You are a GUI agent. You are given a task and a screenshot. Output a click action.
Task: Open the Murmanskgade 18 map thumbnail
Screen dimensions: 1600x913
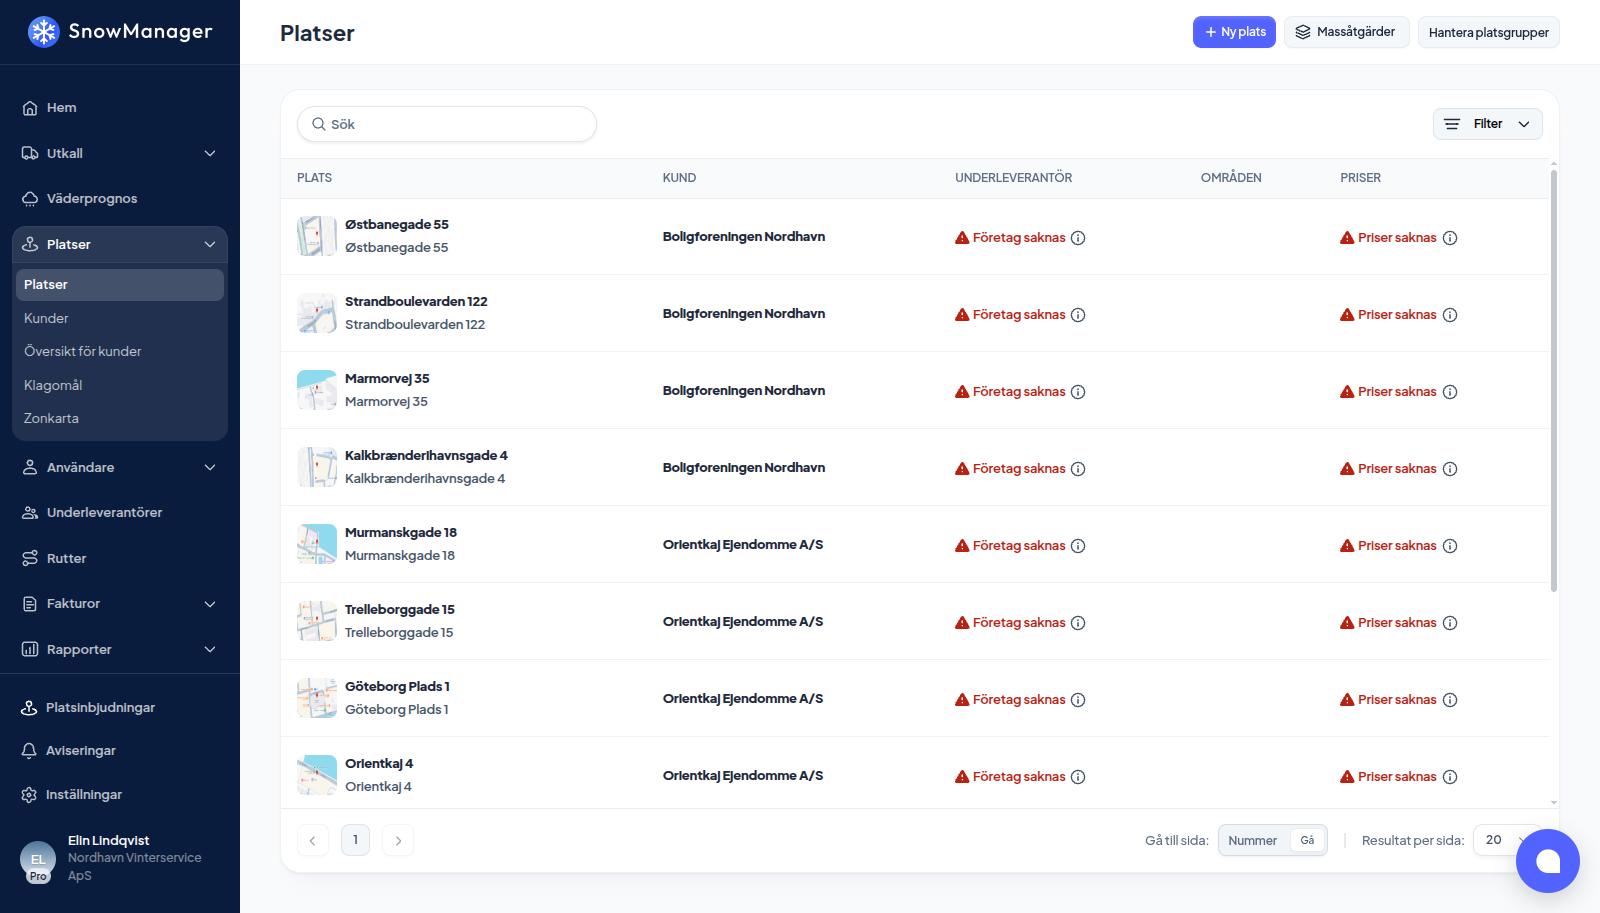pos(317,545)
